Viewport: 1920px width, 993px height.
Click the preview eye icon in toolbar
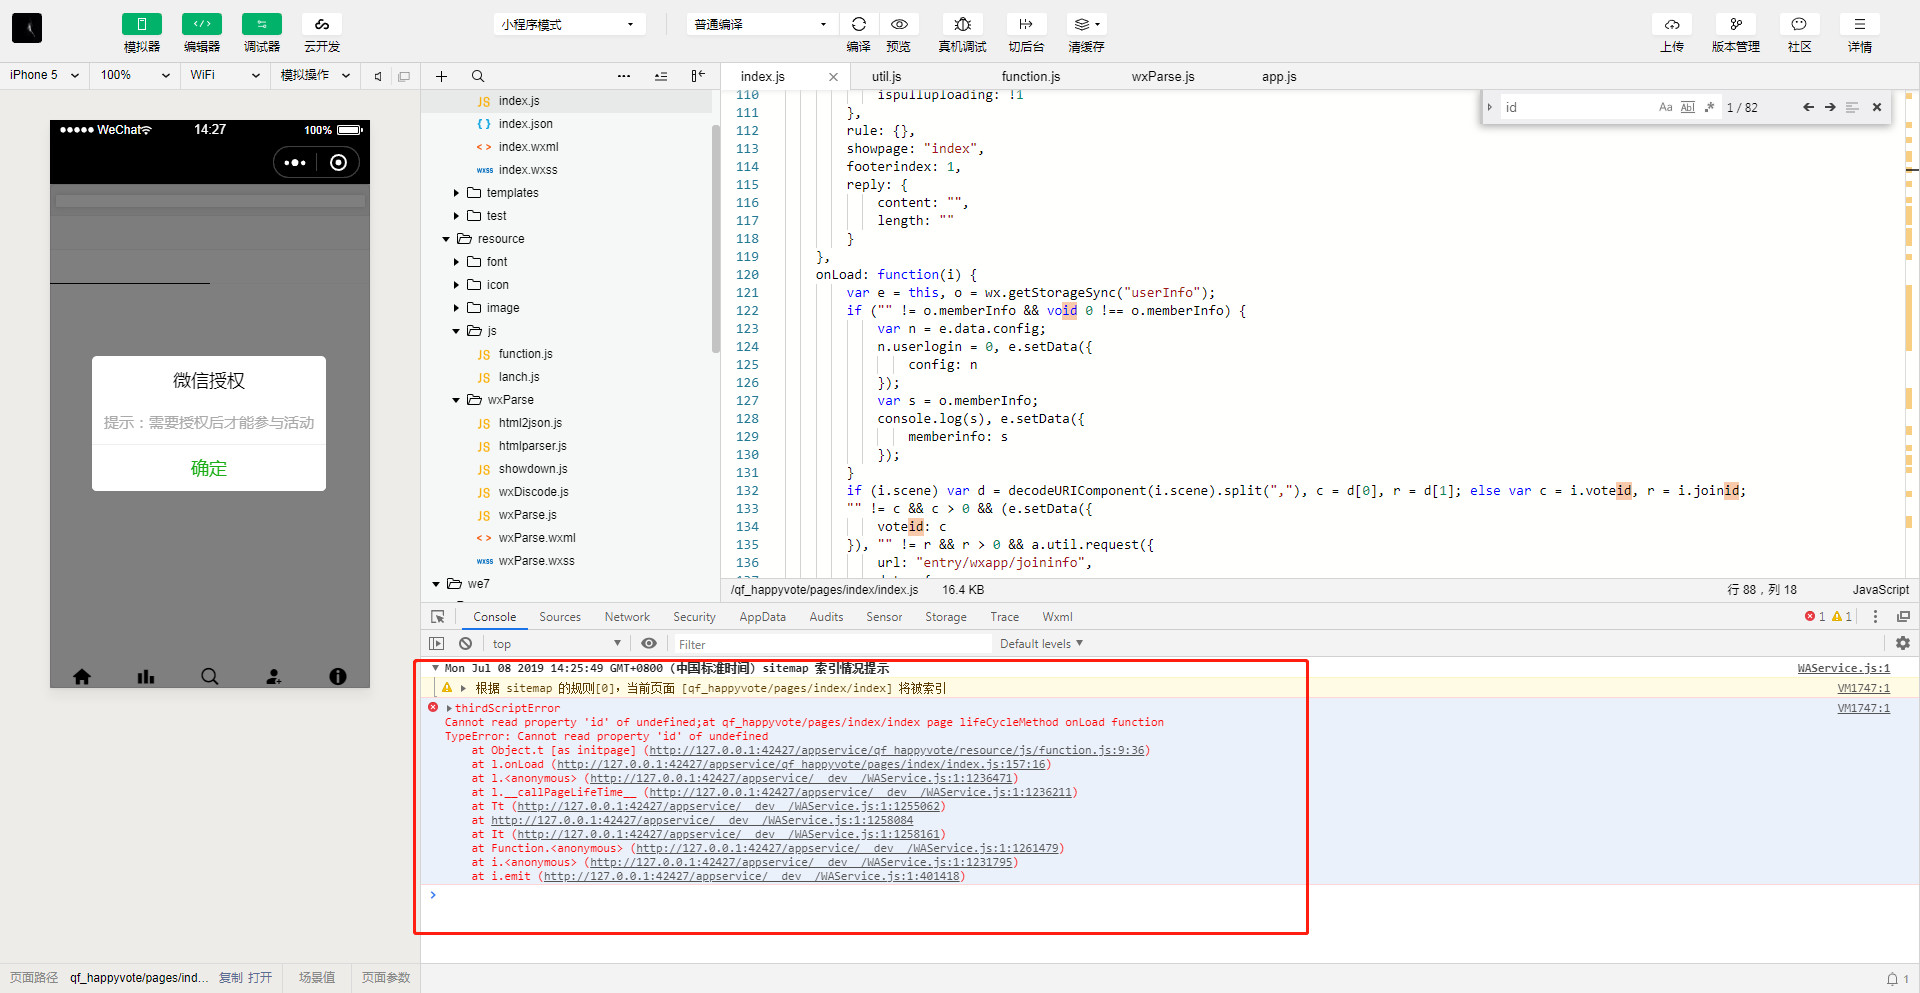[899, 25]
